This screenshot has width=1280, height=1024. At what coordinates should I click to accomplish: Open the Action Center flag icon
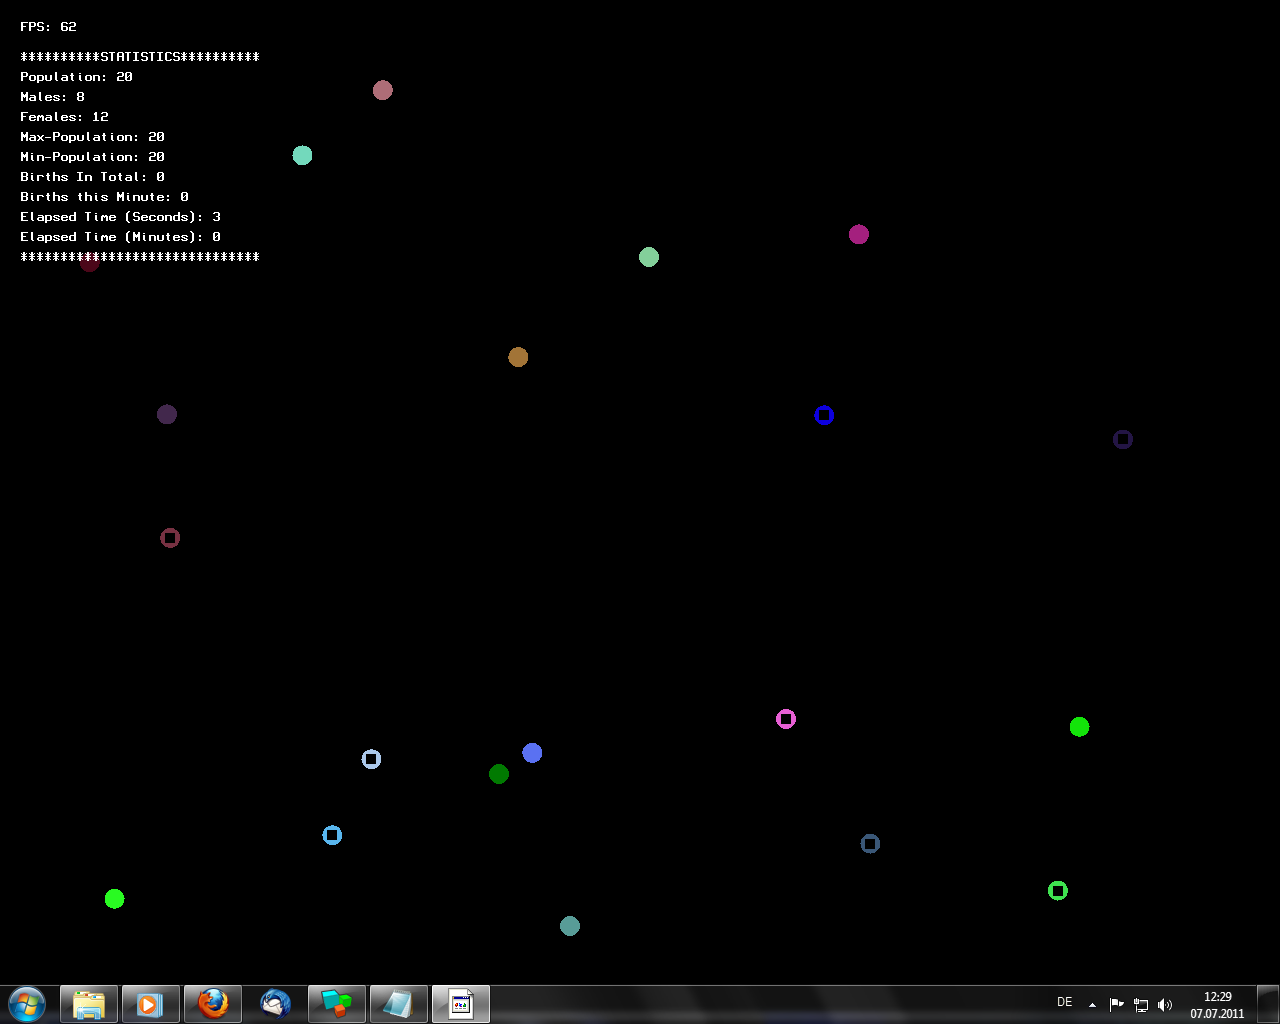point(1117,1005)
